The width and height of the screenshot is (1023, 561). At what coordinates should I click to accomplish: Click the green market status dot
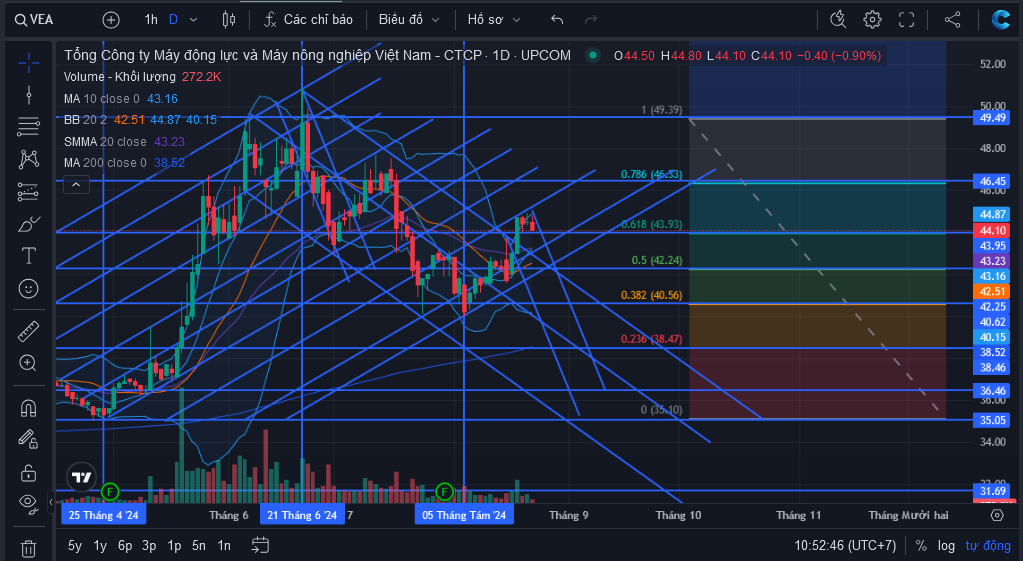pos(592,55)
